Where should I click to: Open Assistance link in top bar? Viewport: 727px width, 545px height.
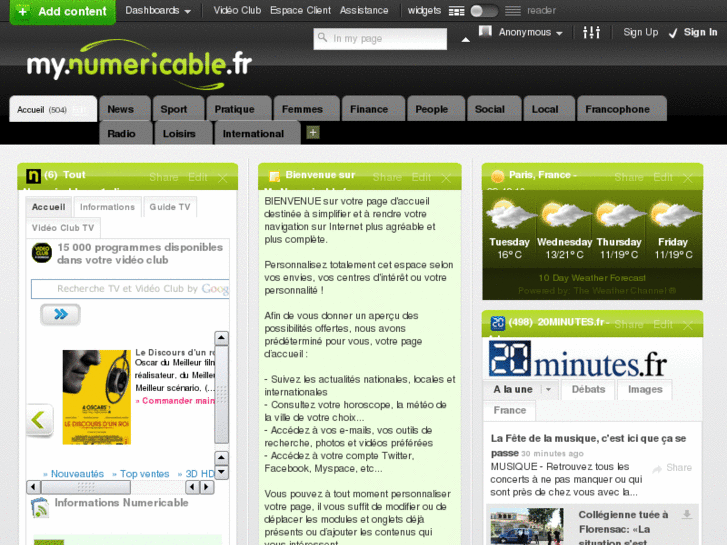click(364, 10)
